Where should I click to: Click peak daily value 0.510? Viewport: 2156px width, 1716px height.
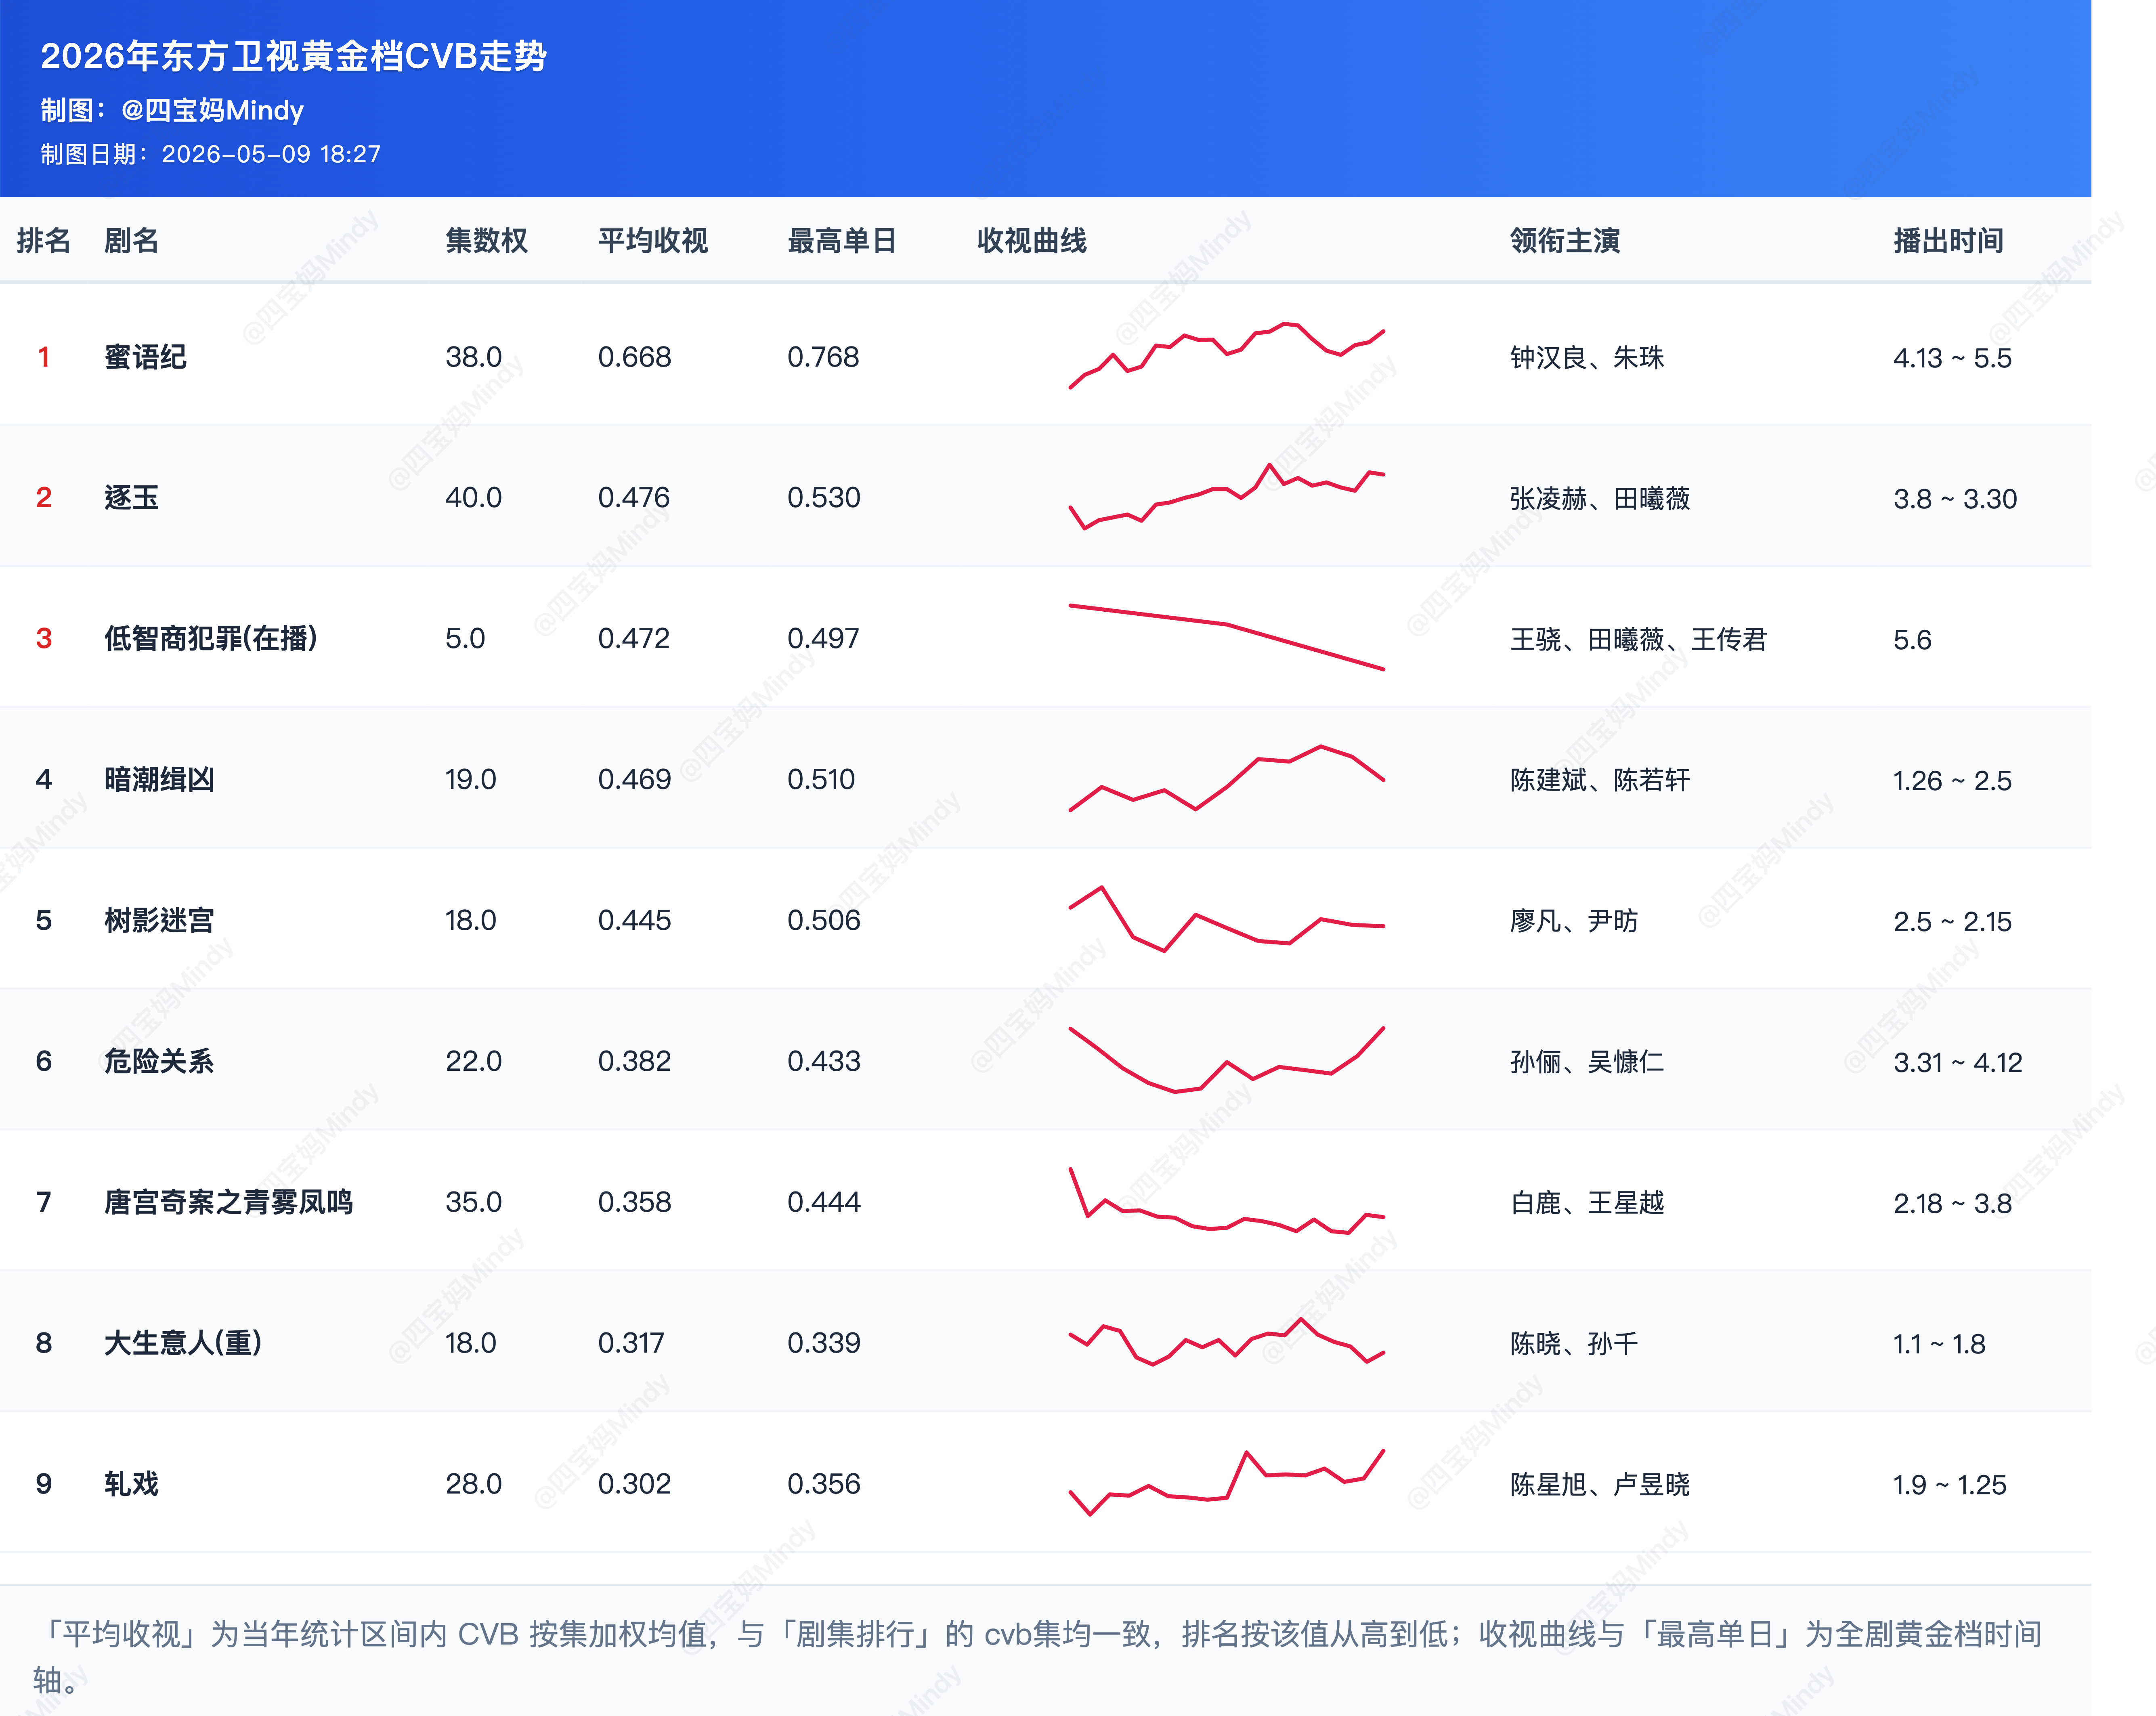pos(821,779)
